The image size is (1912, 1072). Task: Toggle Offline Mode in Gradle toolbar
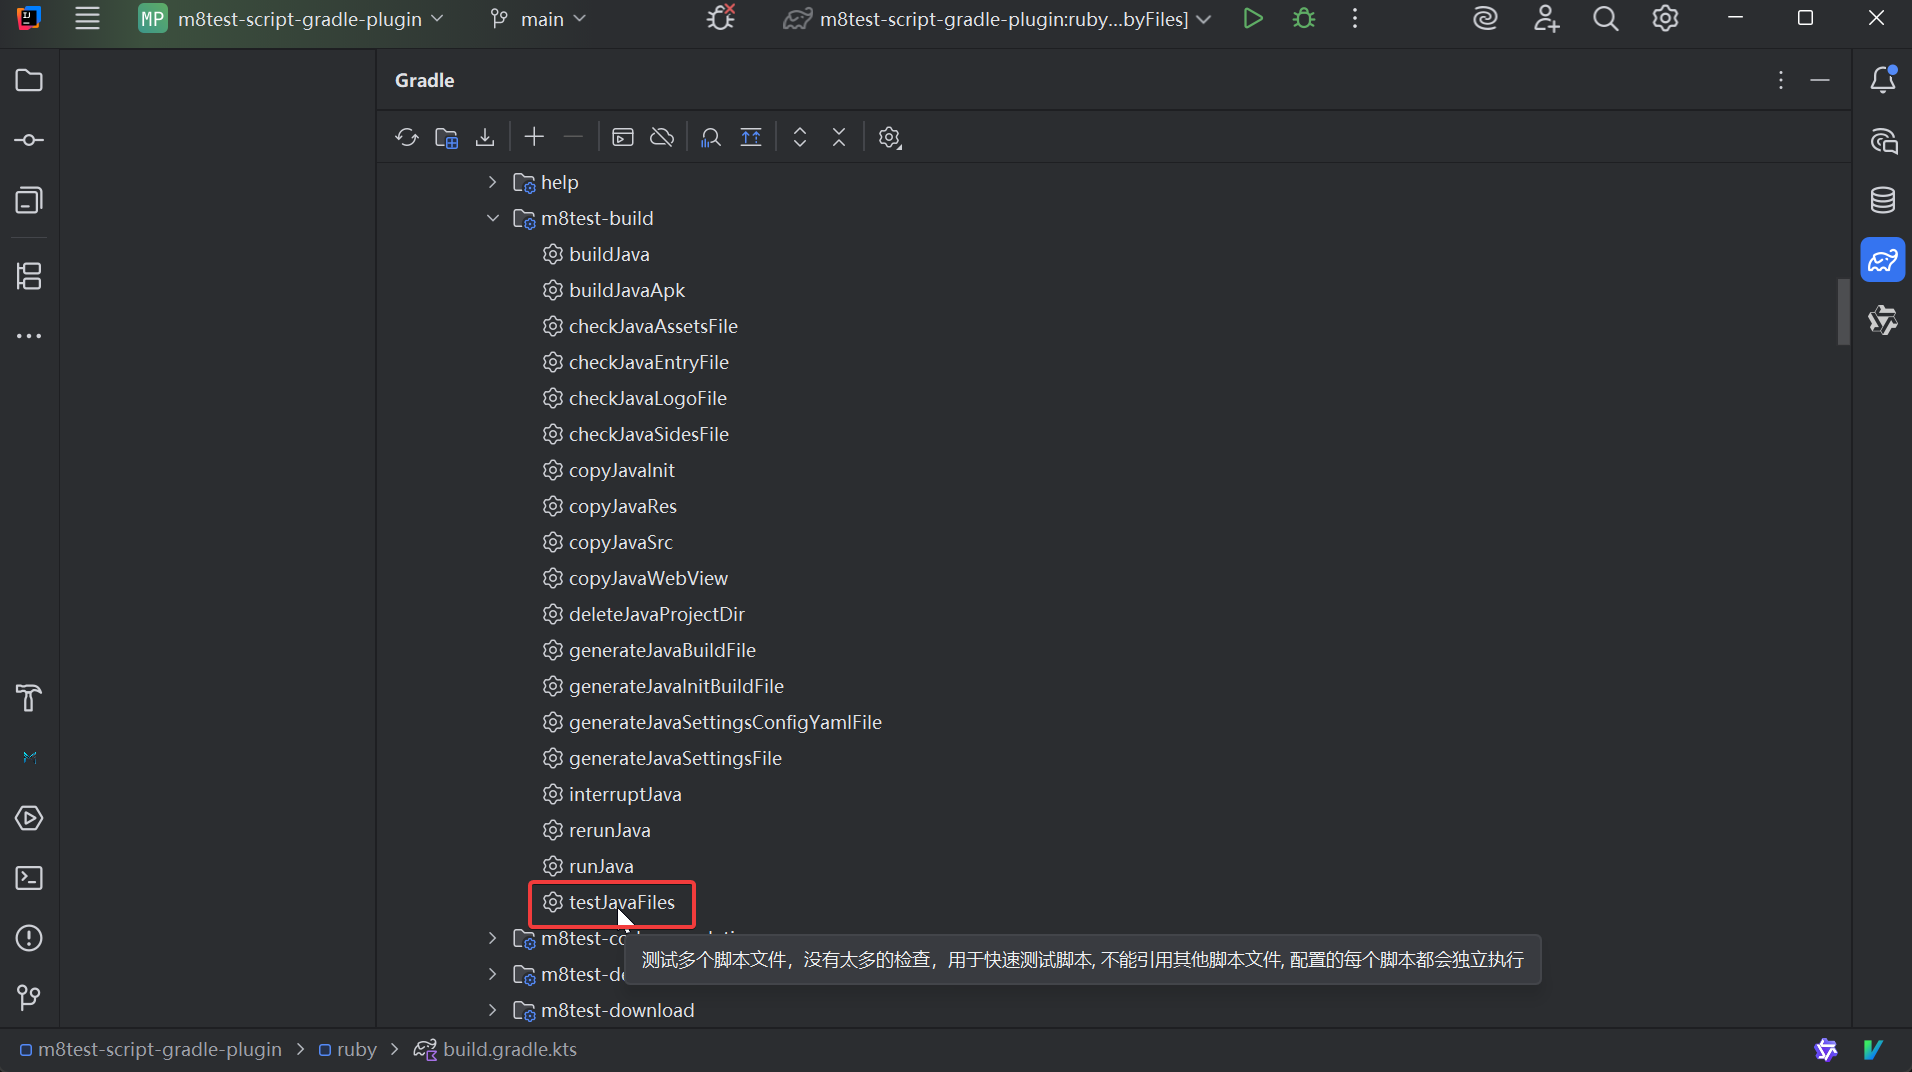[662, 137]
